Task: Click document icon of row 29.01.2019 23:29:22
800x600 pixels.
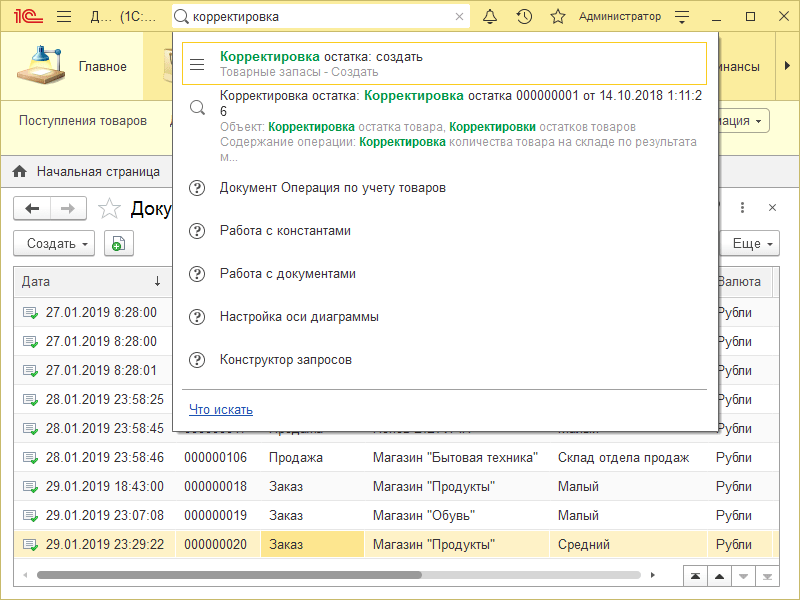Action: pyautogui.click(x=31, y=544)
